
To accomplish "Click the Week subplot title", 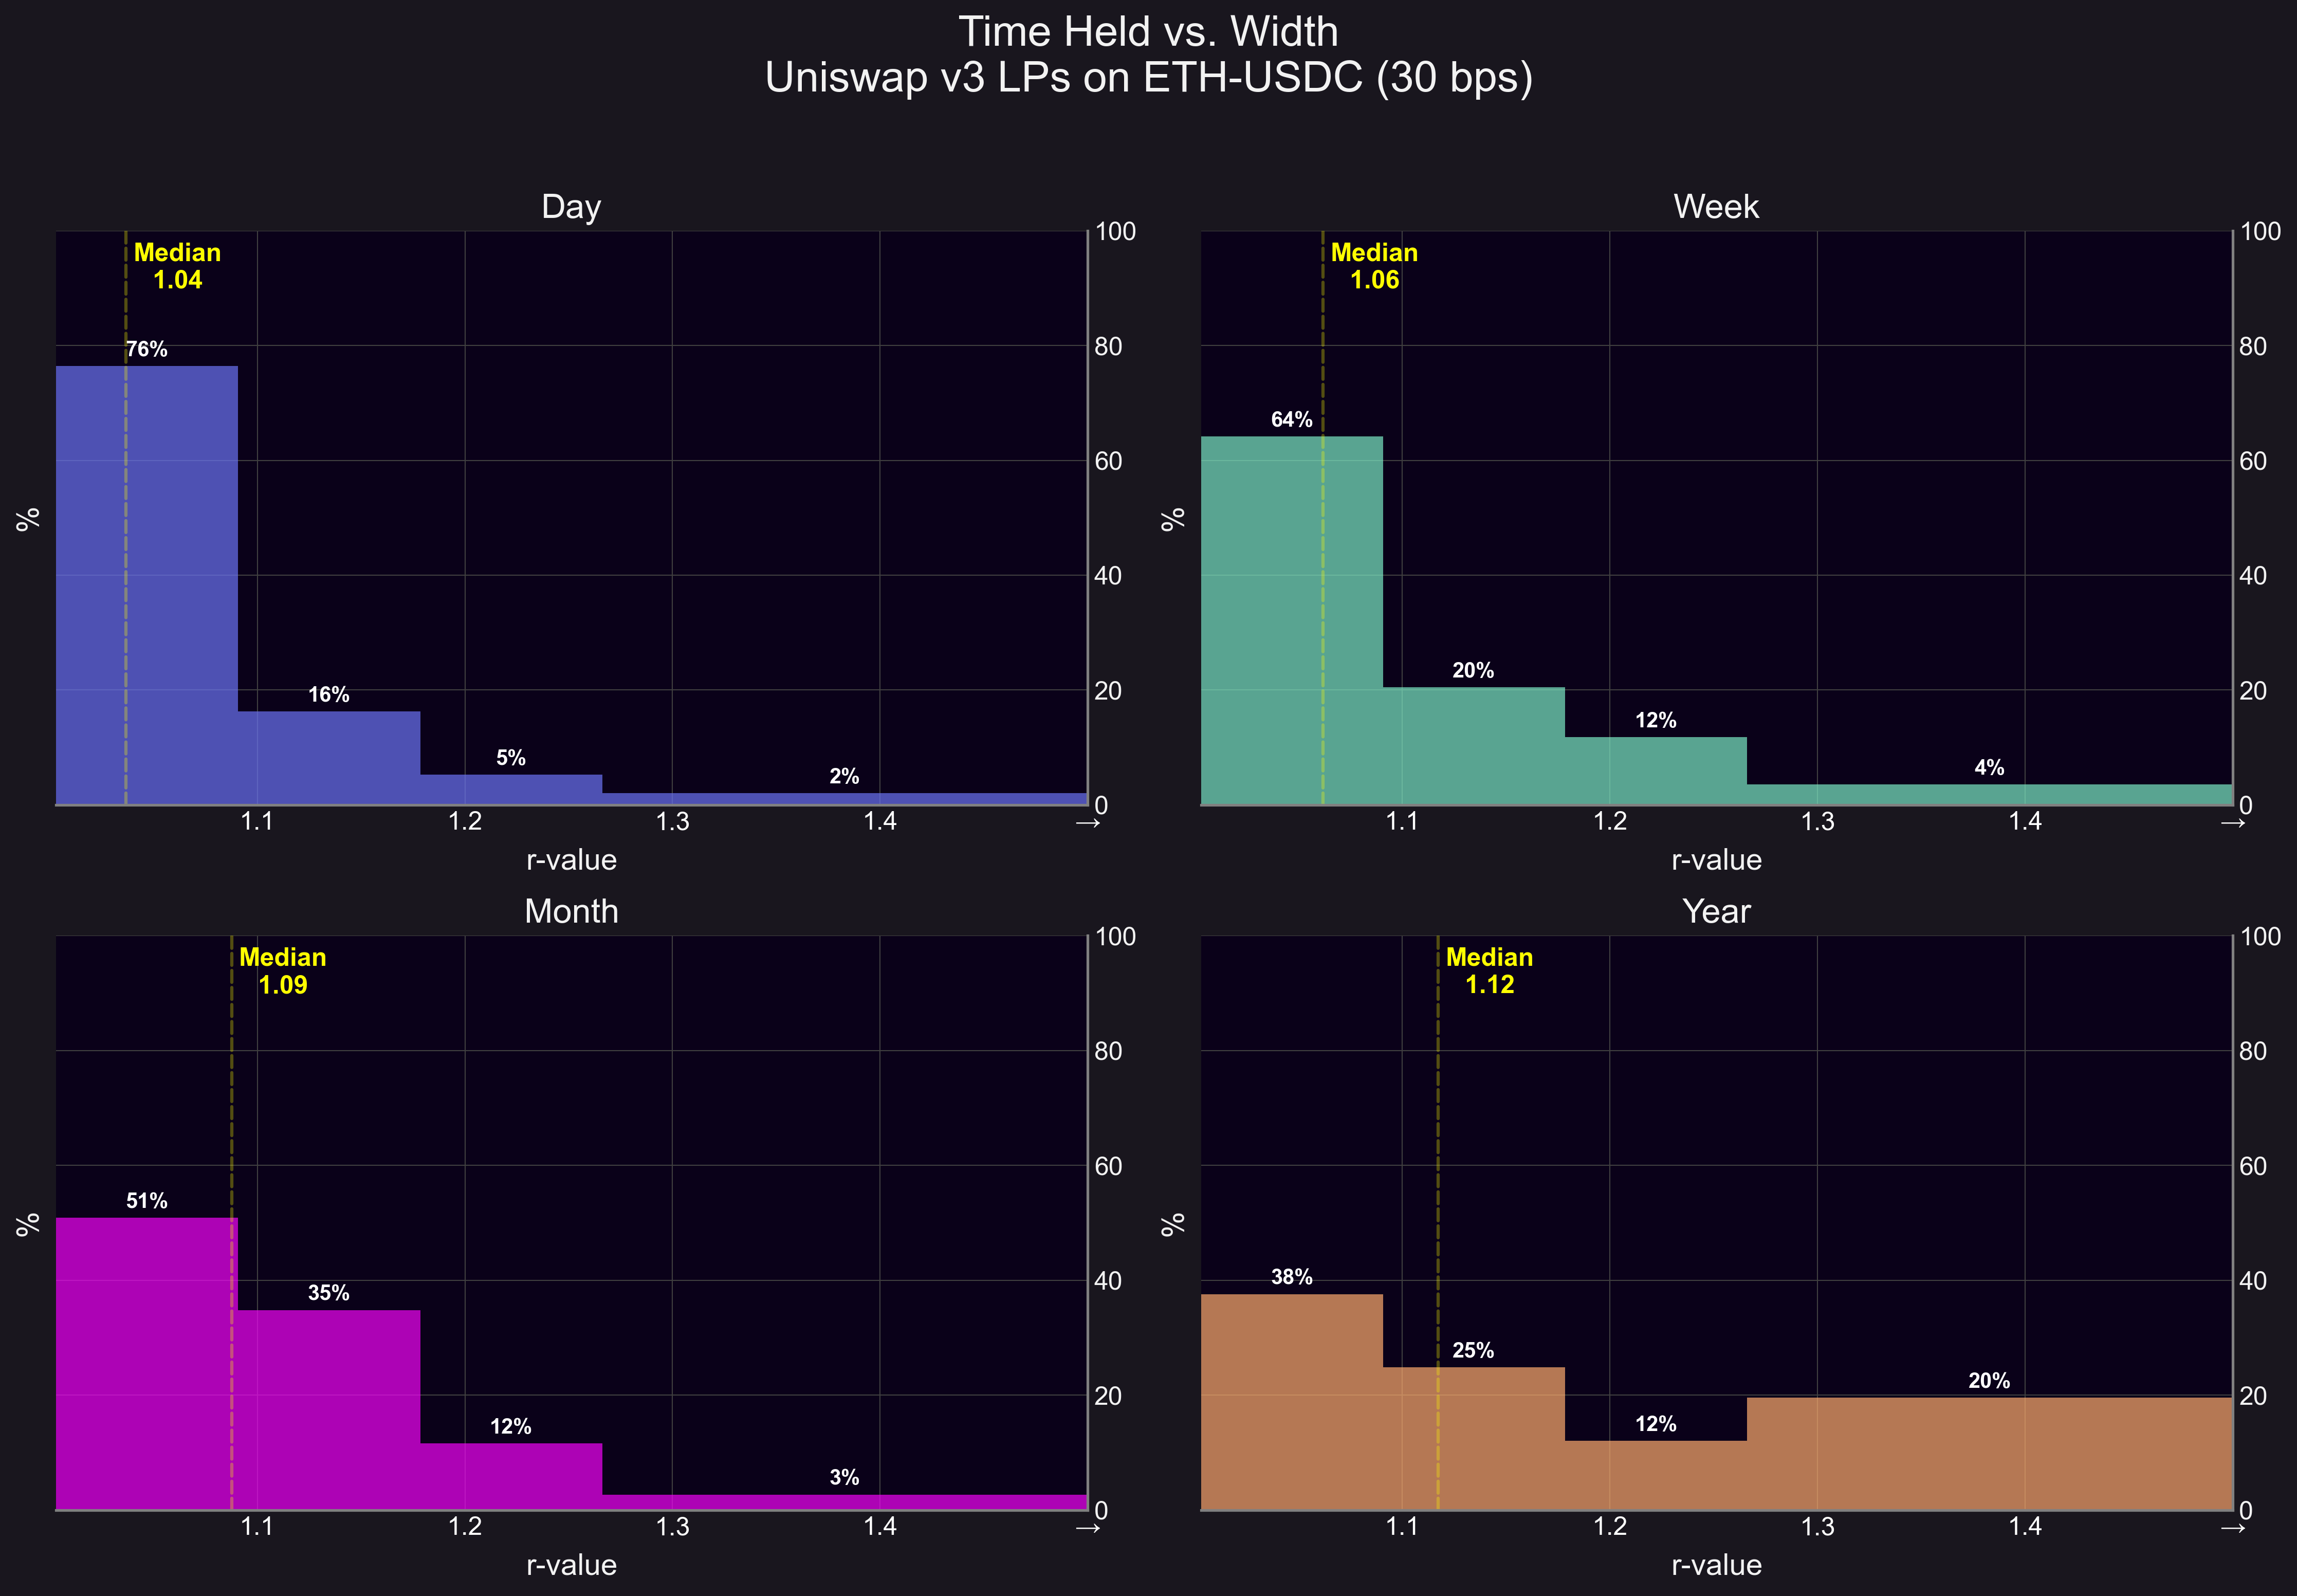I will click(1716, 207).
